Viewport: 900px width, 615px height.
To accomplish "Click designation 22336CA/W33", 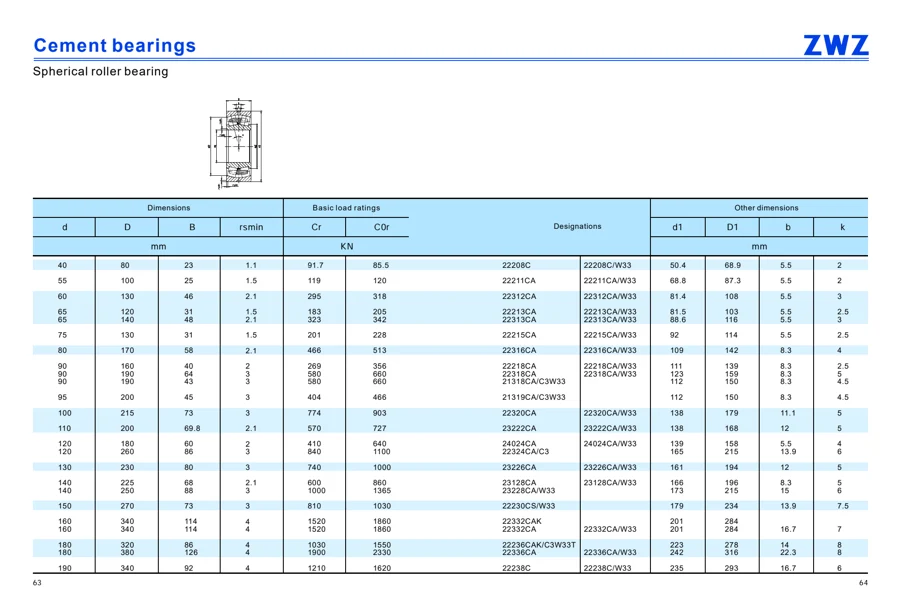I will tap(610, 552).
